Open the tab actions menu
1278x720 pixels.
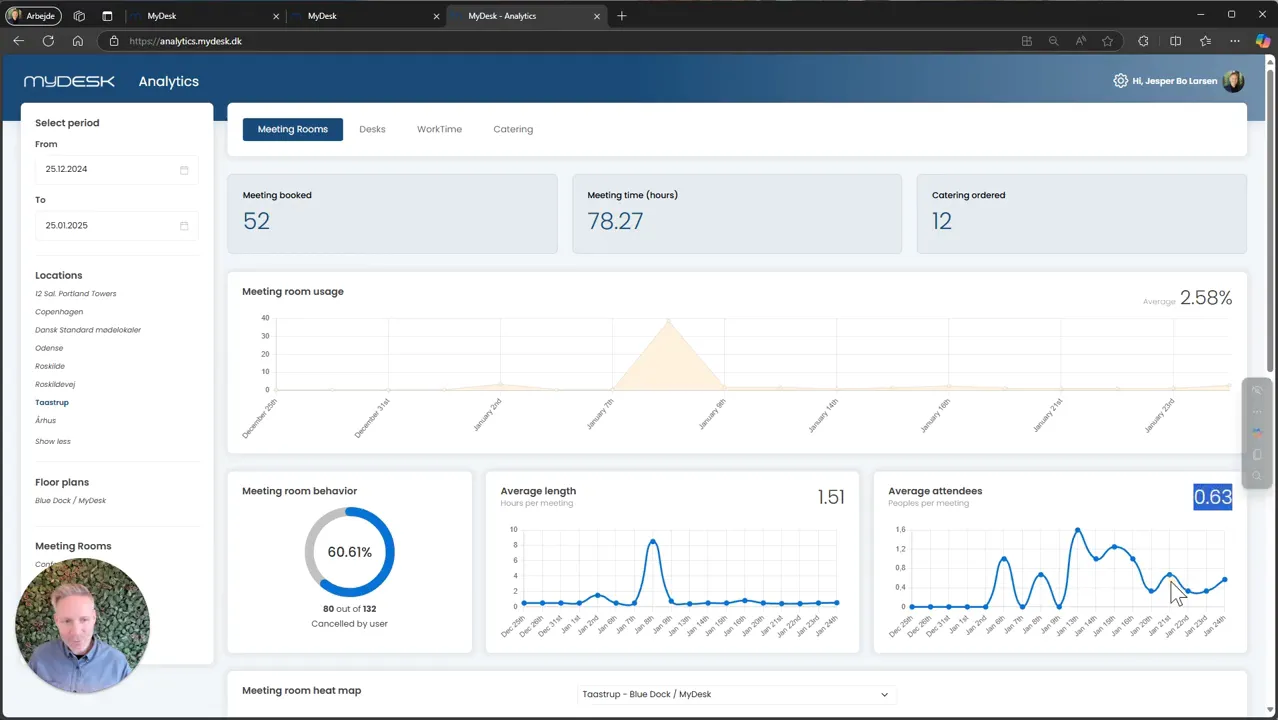click(x=107, y=16)
